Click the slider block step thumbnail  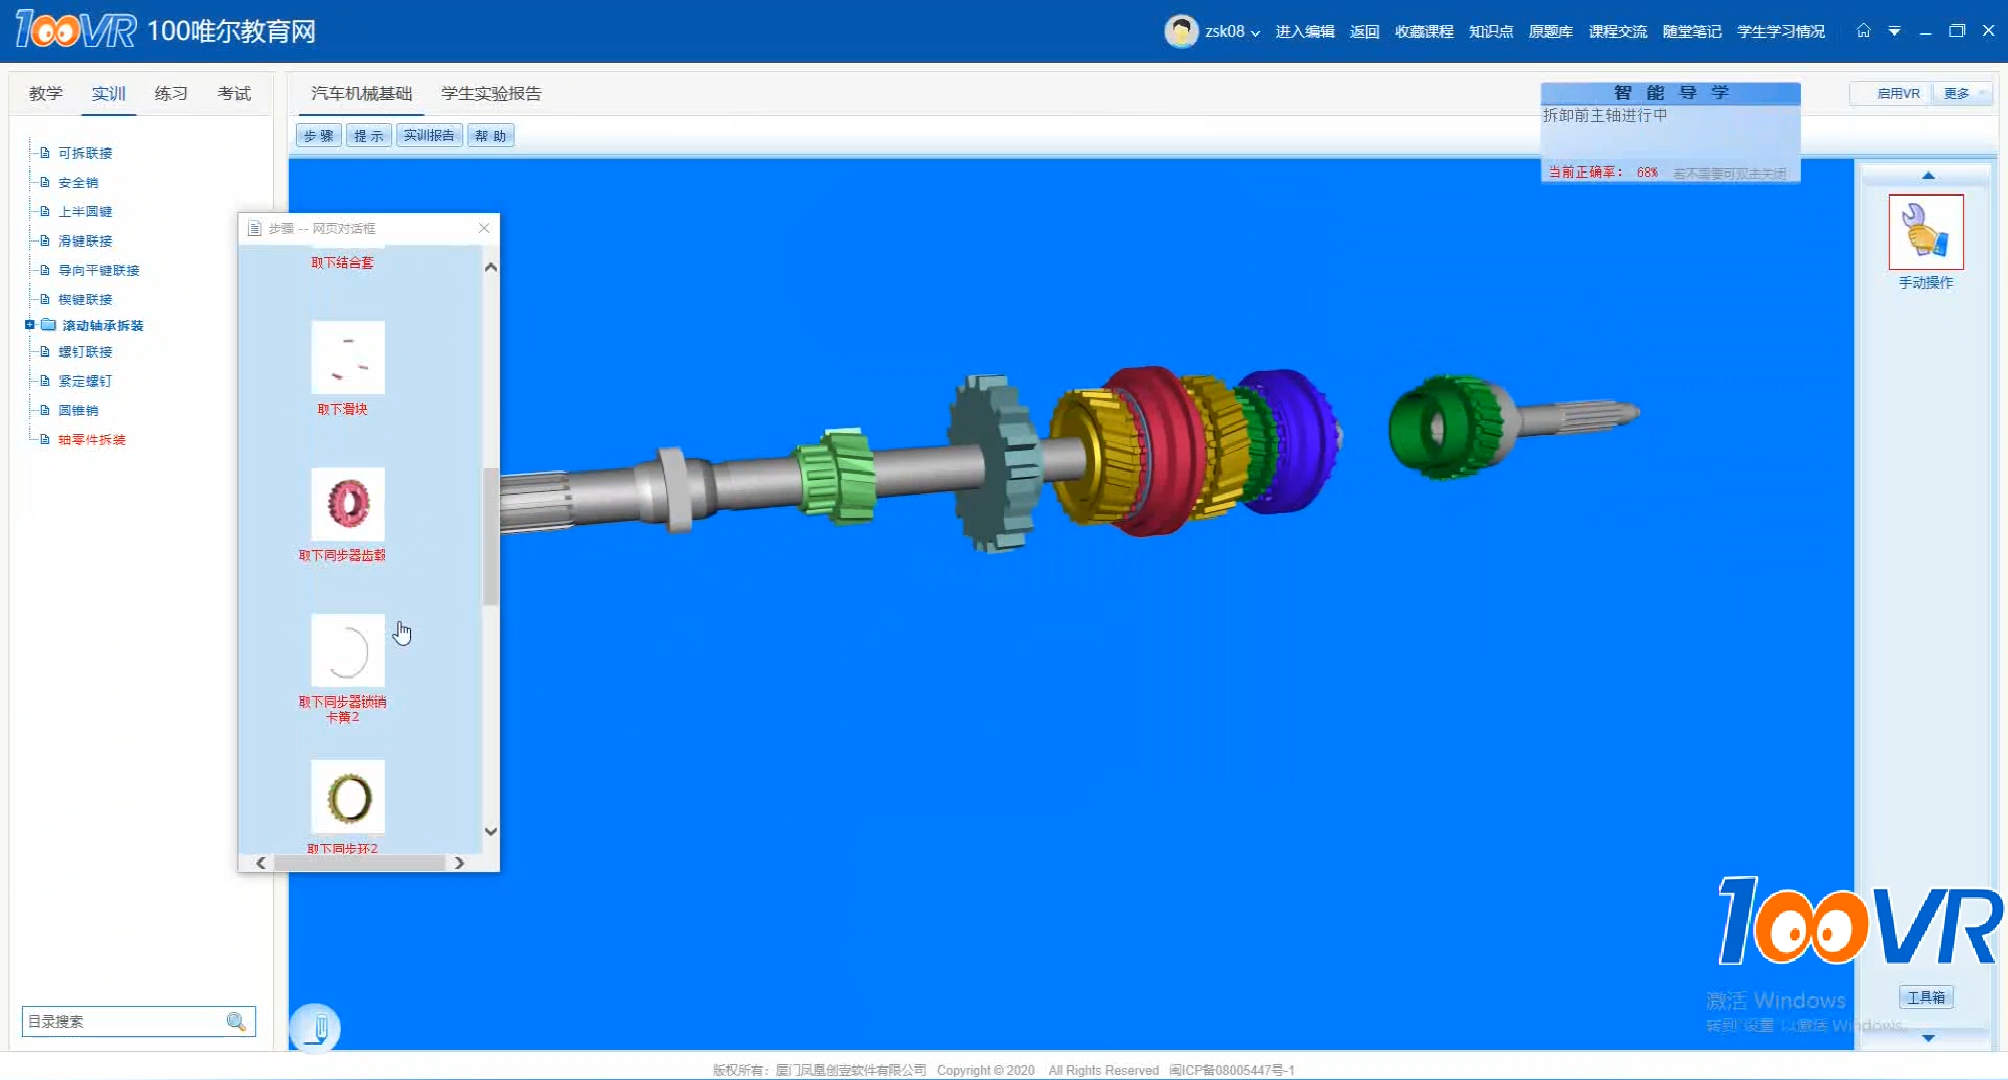347,357
